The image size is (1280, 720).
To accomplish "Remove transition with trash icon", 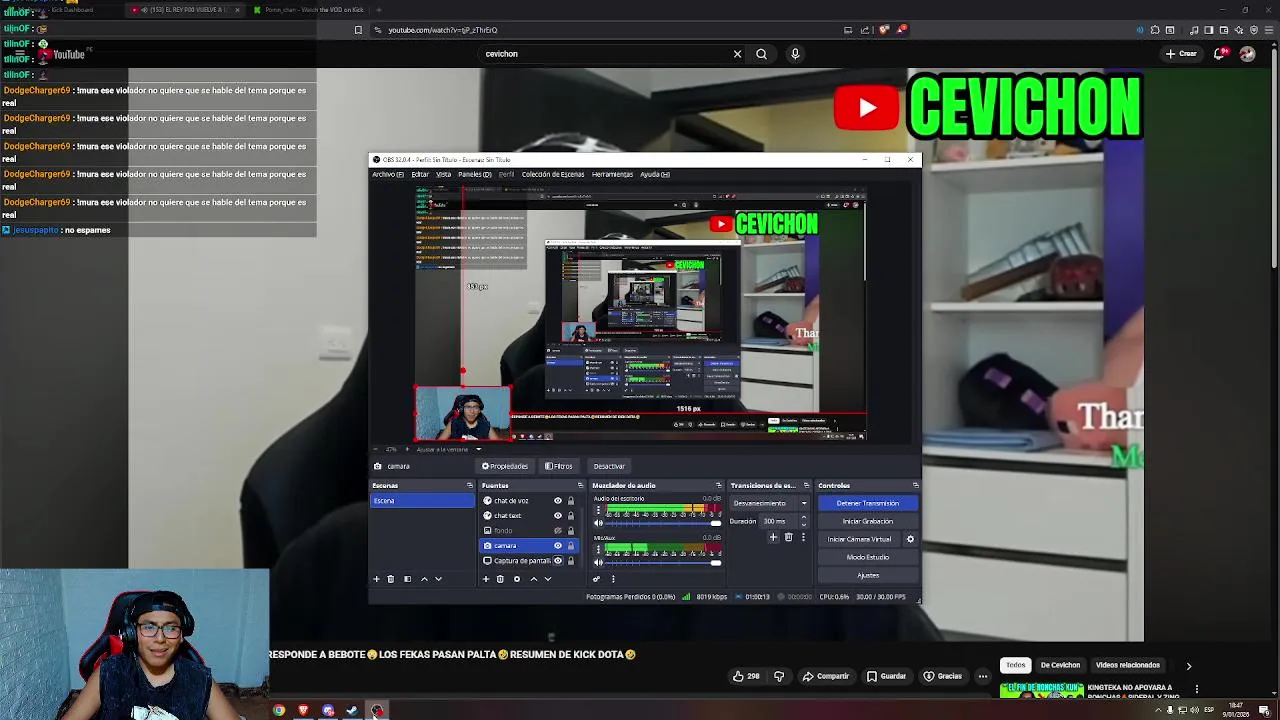I will pyautogui.click(x=788, y=538).
